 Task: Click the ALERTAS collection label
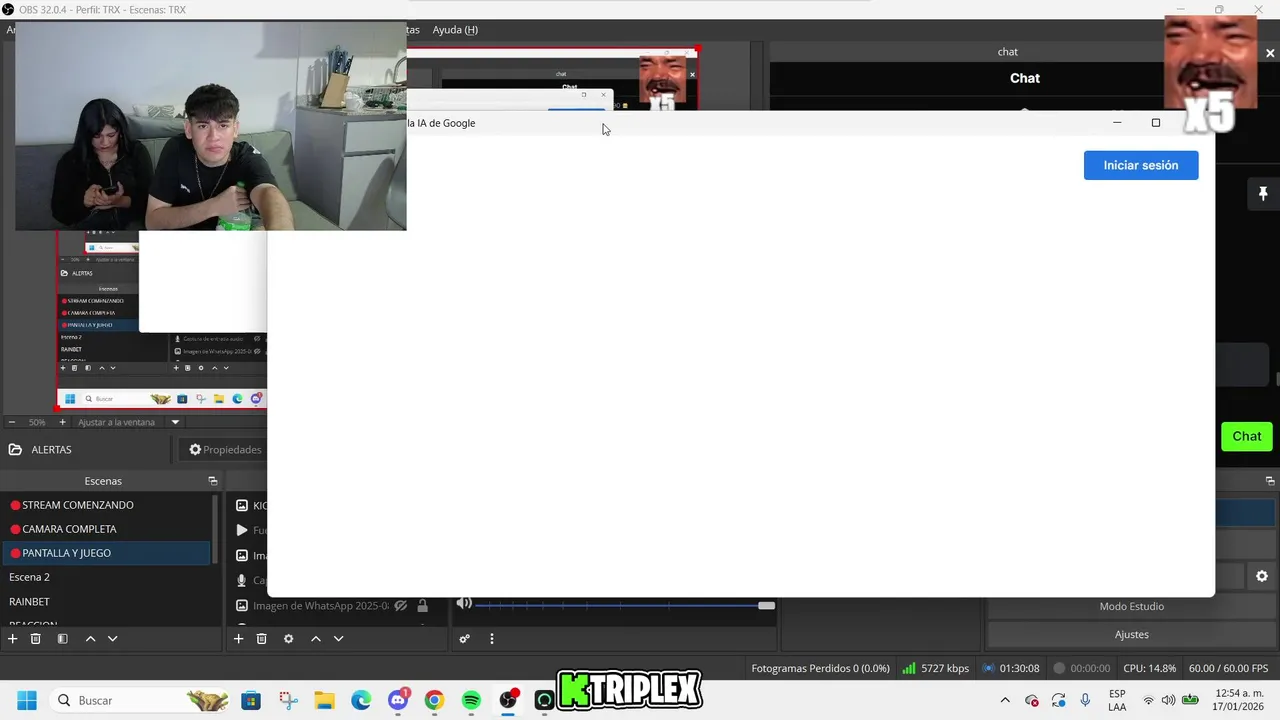[x=51, y=450]
